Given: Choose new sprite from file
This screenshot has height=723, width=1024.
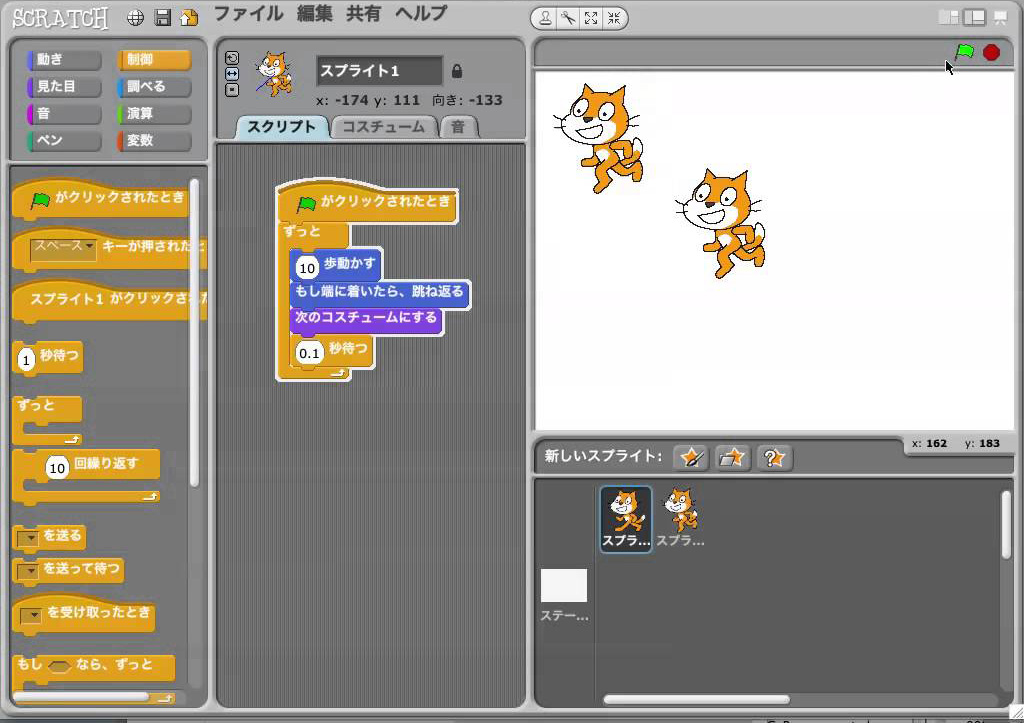Looking at the screenshot, I should 732,457.
